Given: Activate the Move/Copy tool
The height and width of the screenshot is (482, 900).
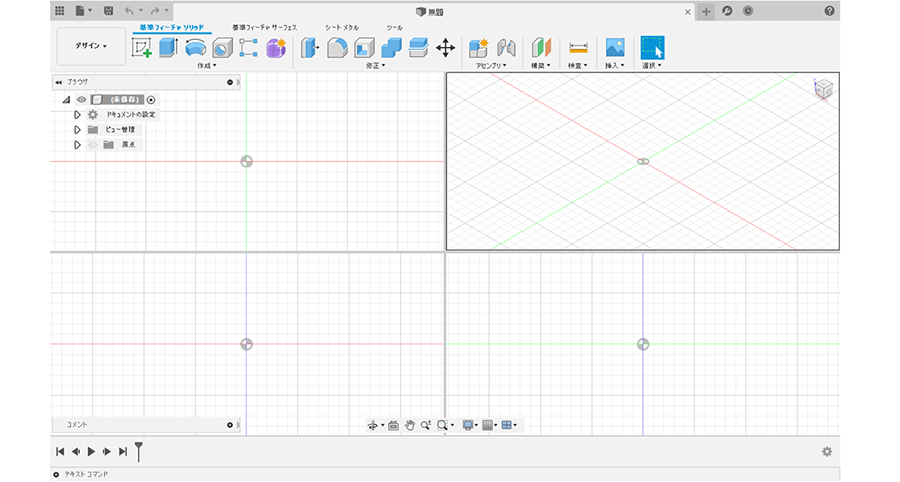Looking at the screenshot, I should coord(446,47).
